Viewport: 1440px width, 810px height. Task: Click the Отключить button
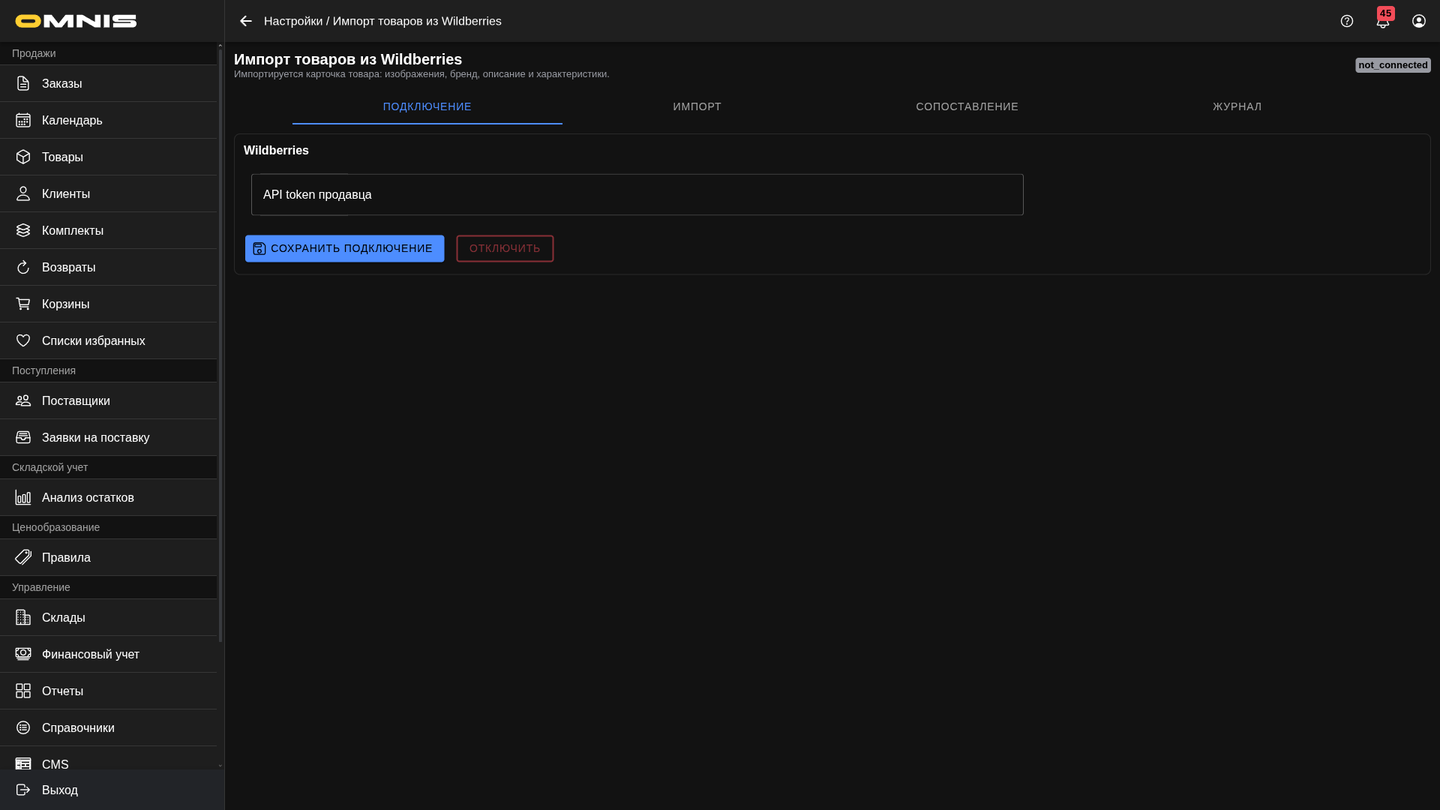[505, 248]
